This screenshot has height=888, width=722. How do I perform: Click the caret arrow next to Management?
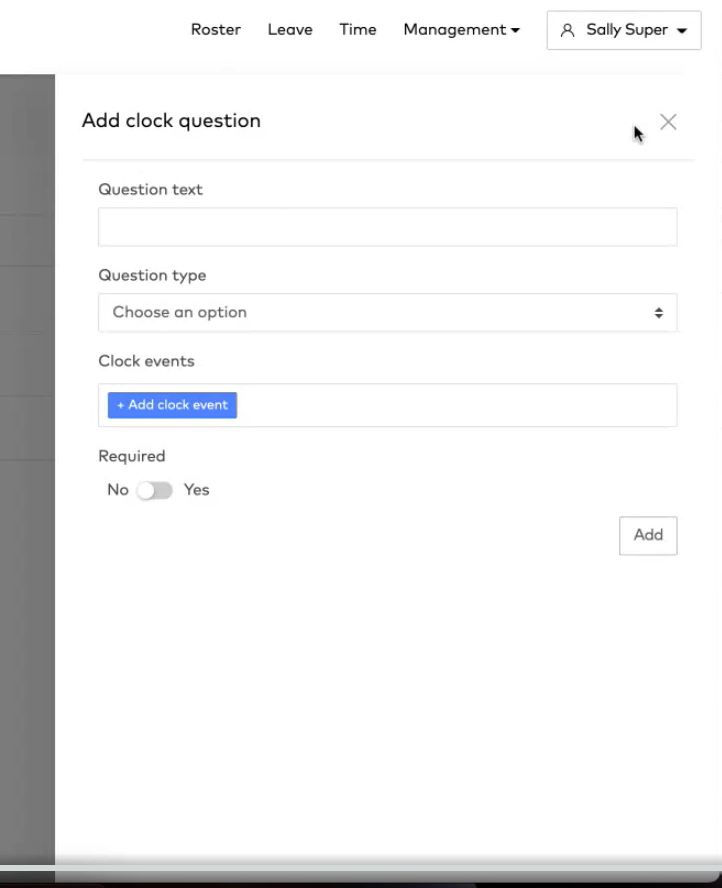(x=515, y=31)
